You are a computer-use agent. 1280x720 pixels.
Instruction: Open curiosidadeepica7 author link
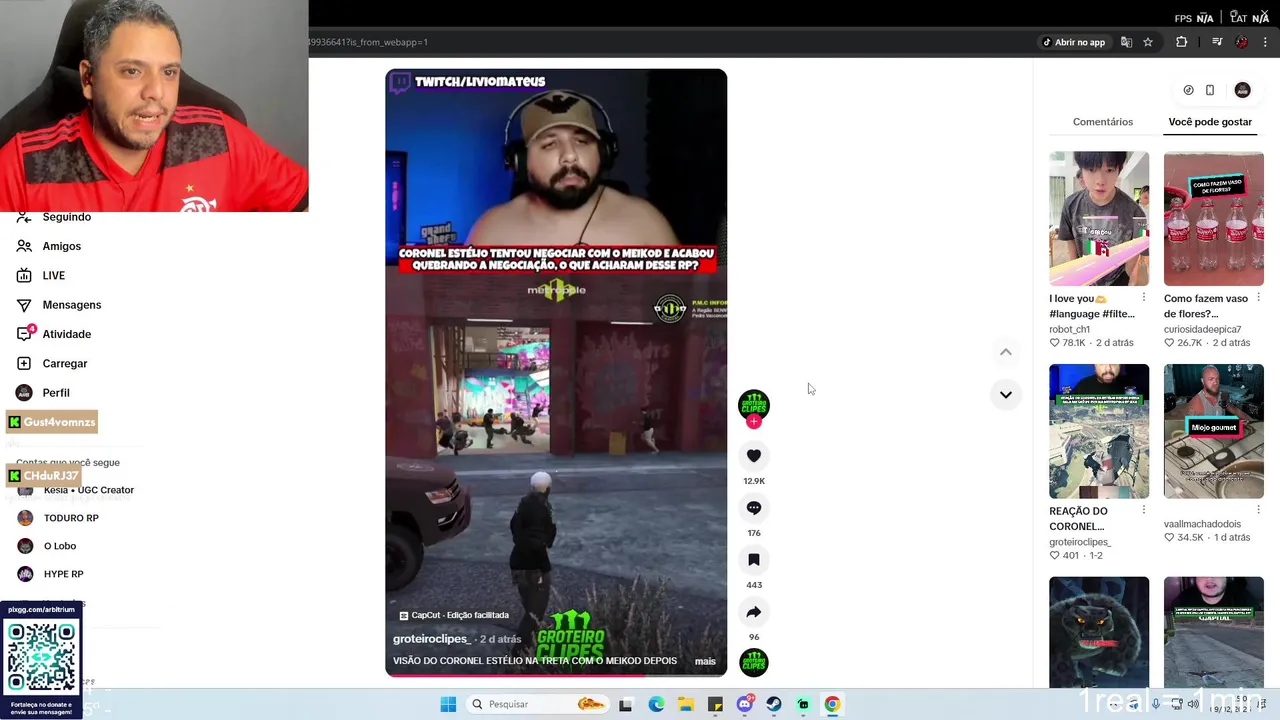coord(1203,329)
